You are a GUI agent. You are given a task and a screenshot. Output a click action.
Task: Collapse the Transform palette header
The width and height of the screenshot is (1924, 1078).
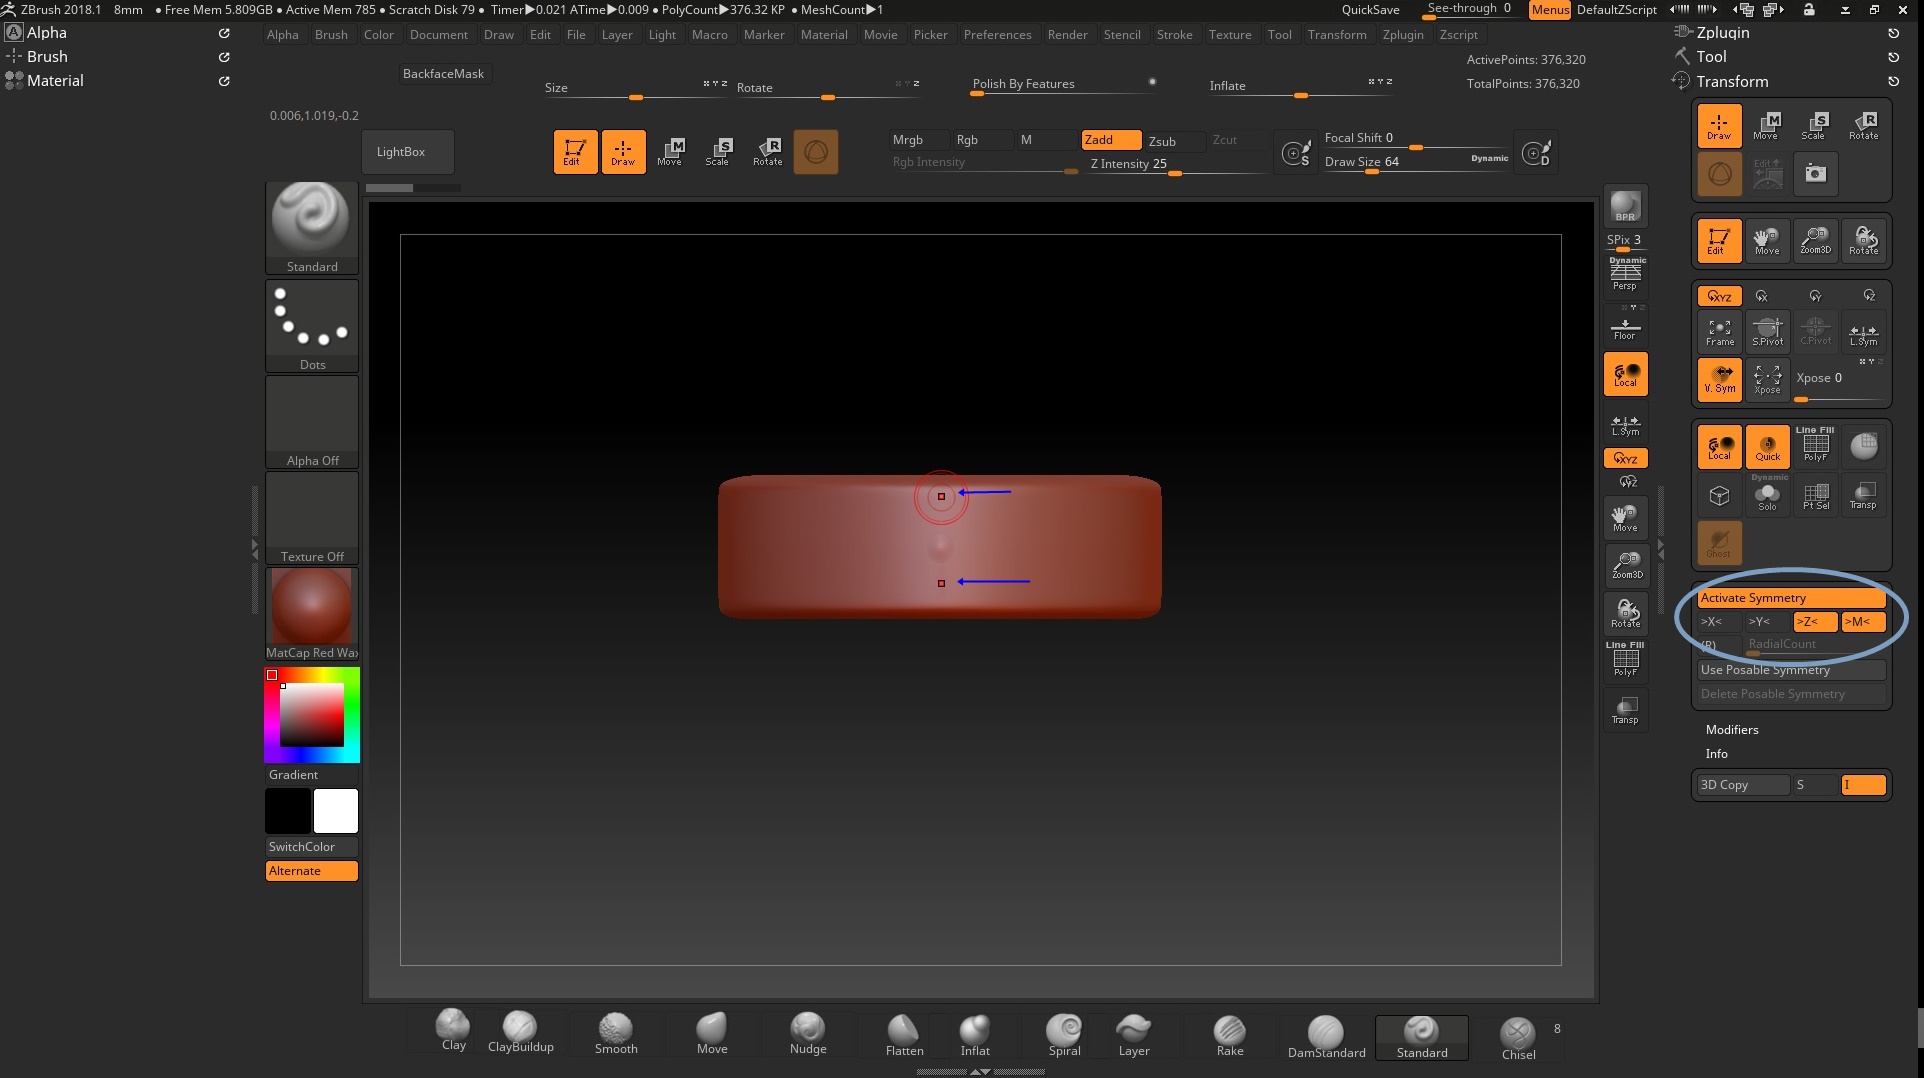point(1732,81)
